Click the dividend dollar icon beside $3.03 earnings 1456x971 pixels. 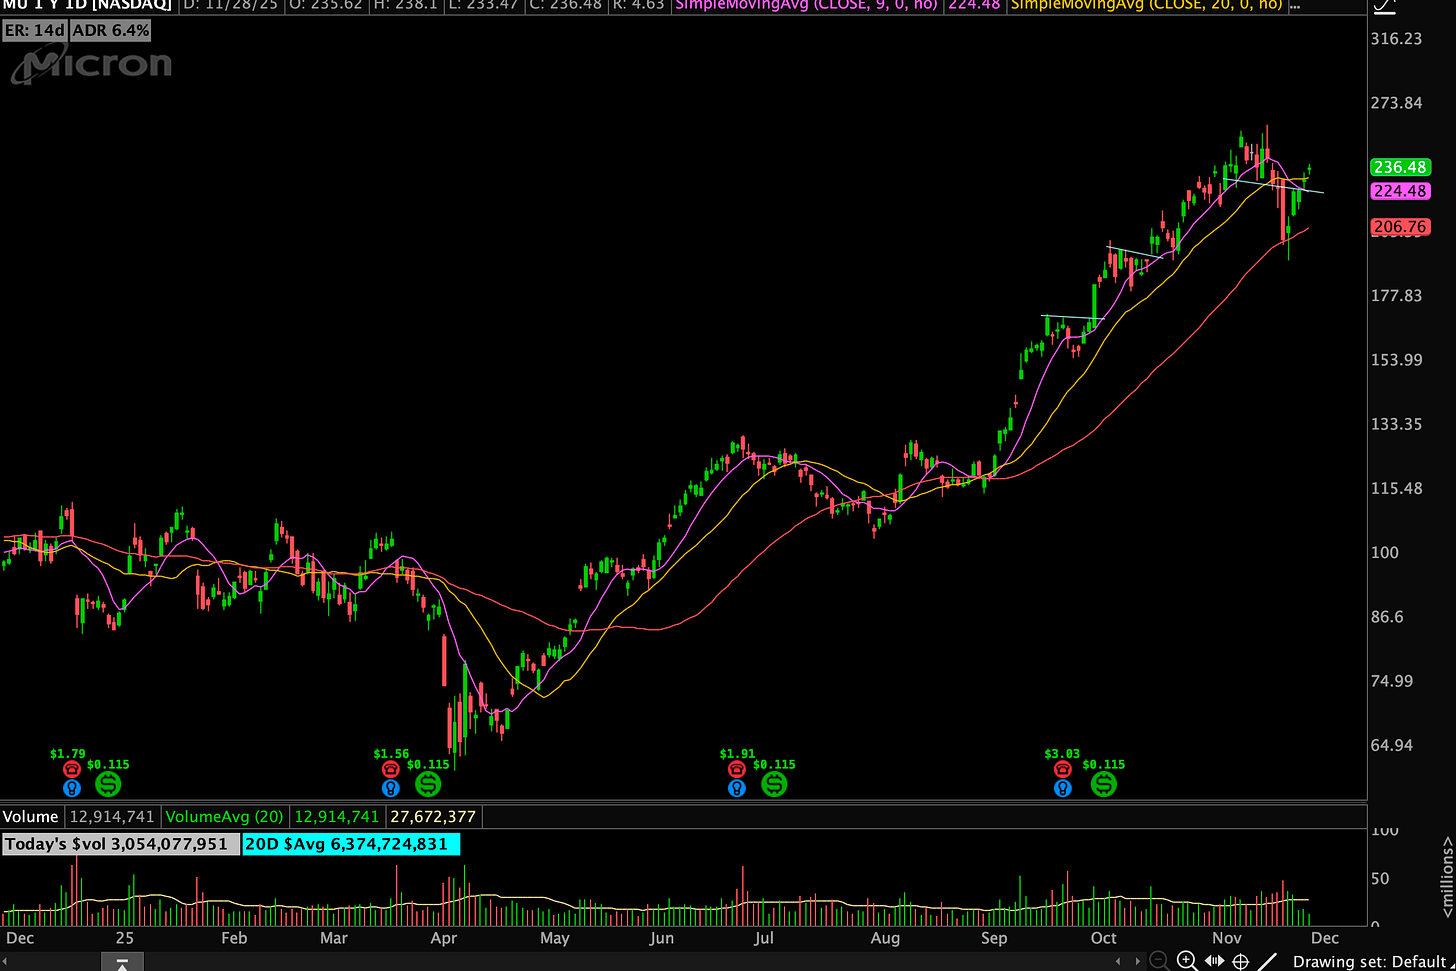[x=1103, y=785]
